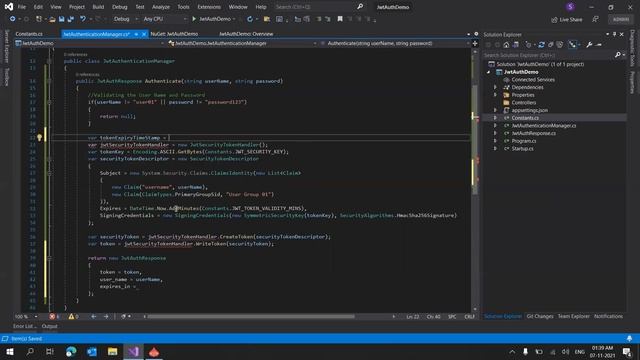Open the JwtAuthDemo project navigation dropdown
The width and height of the screenshot is (640, 360).
[x=90, y=43]
